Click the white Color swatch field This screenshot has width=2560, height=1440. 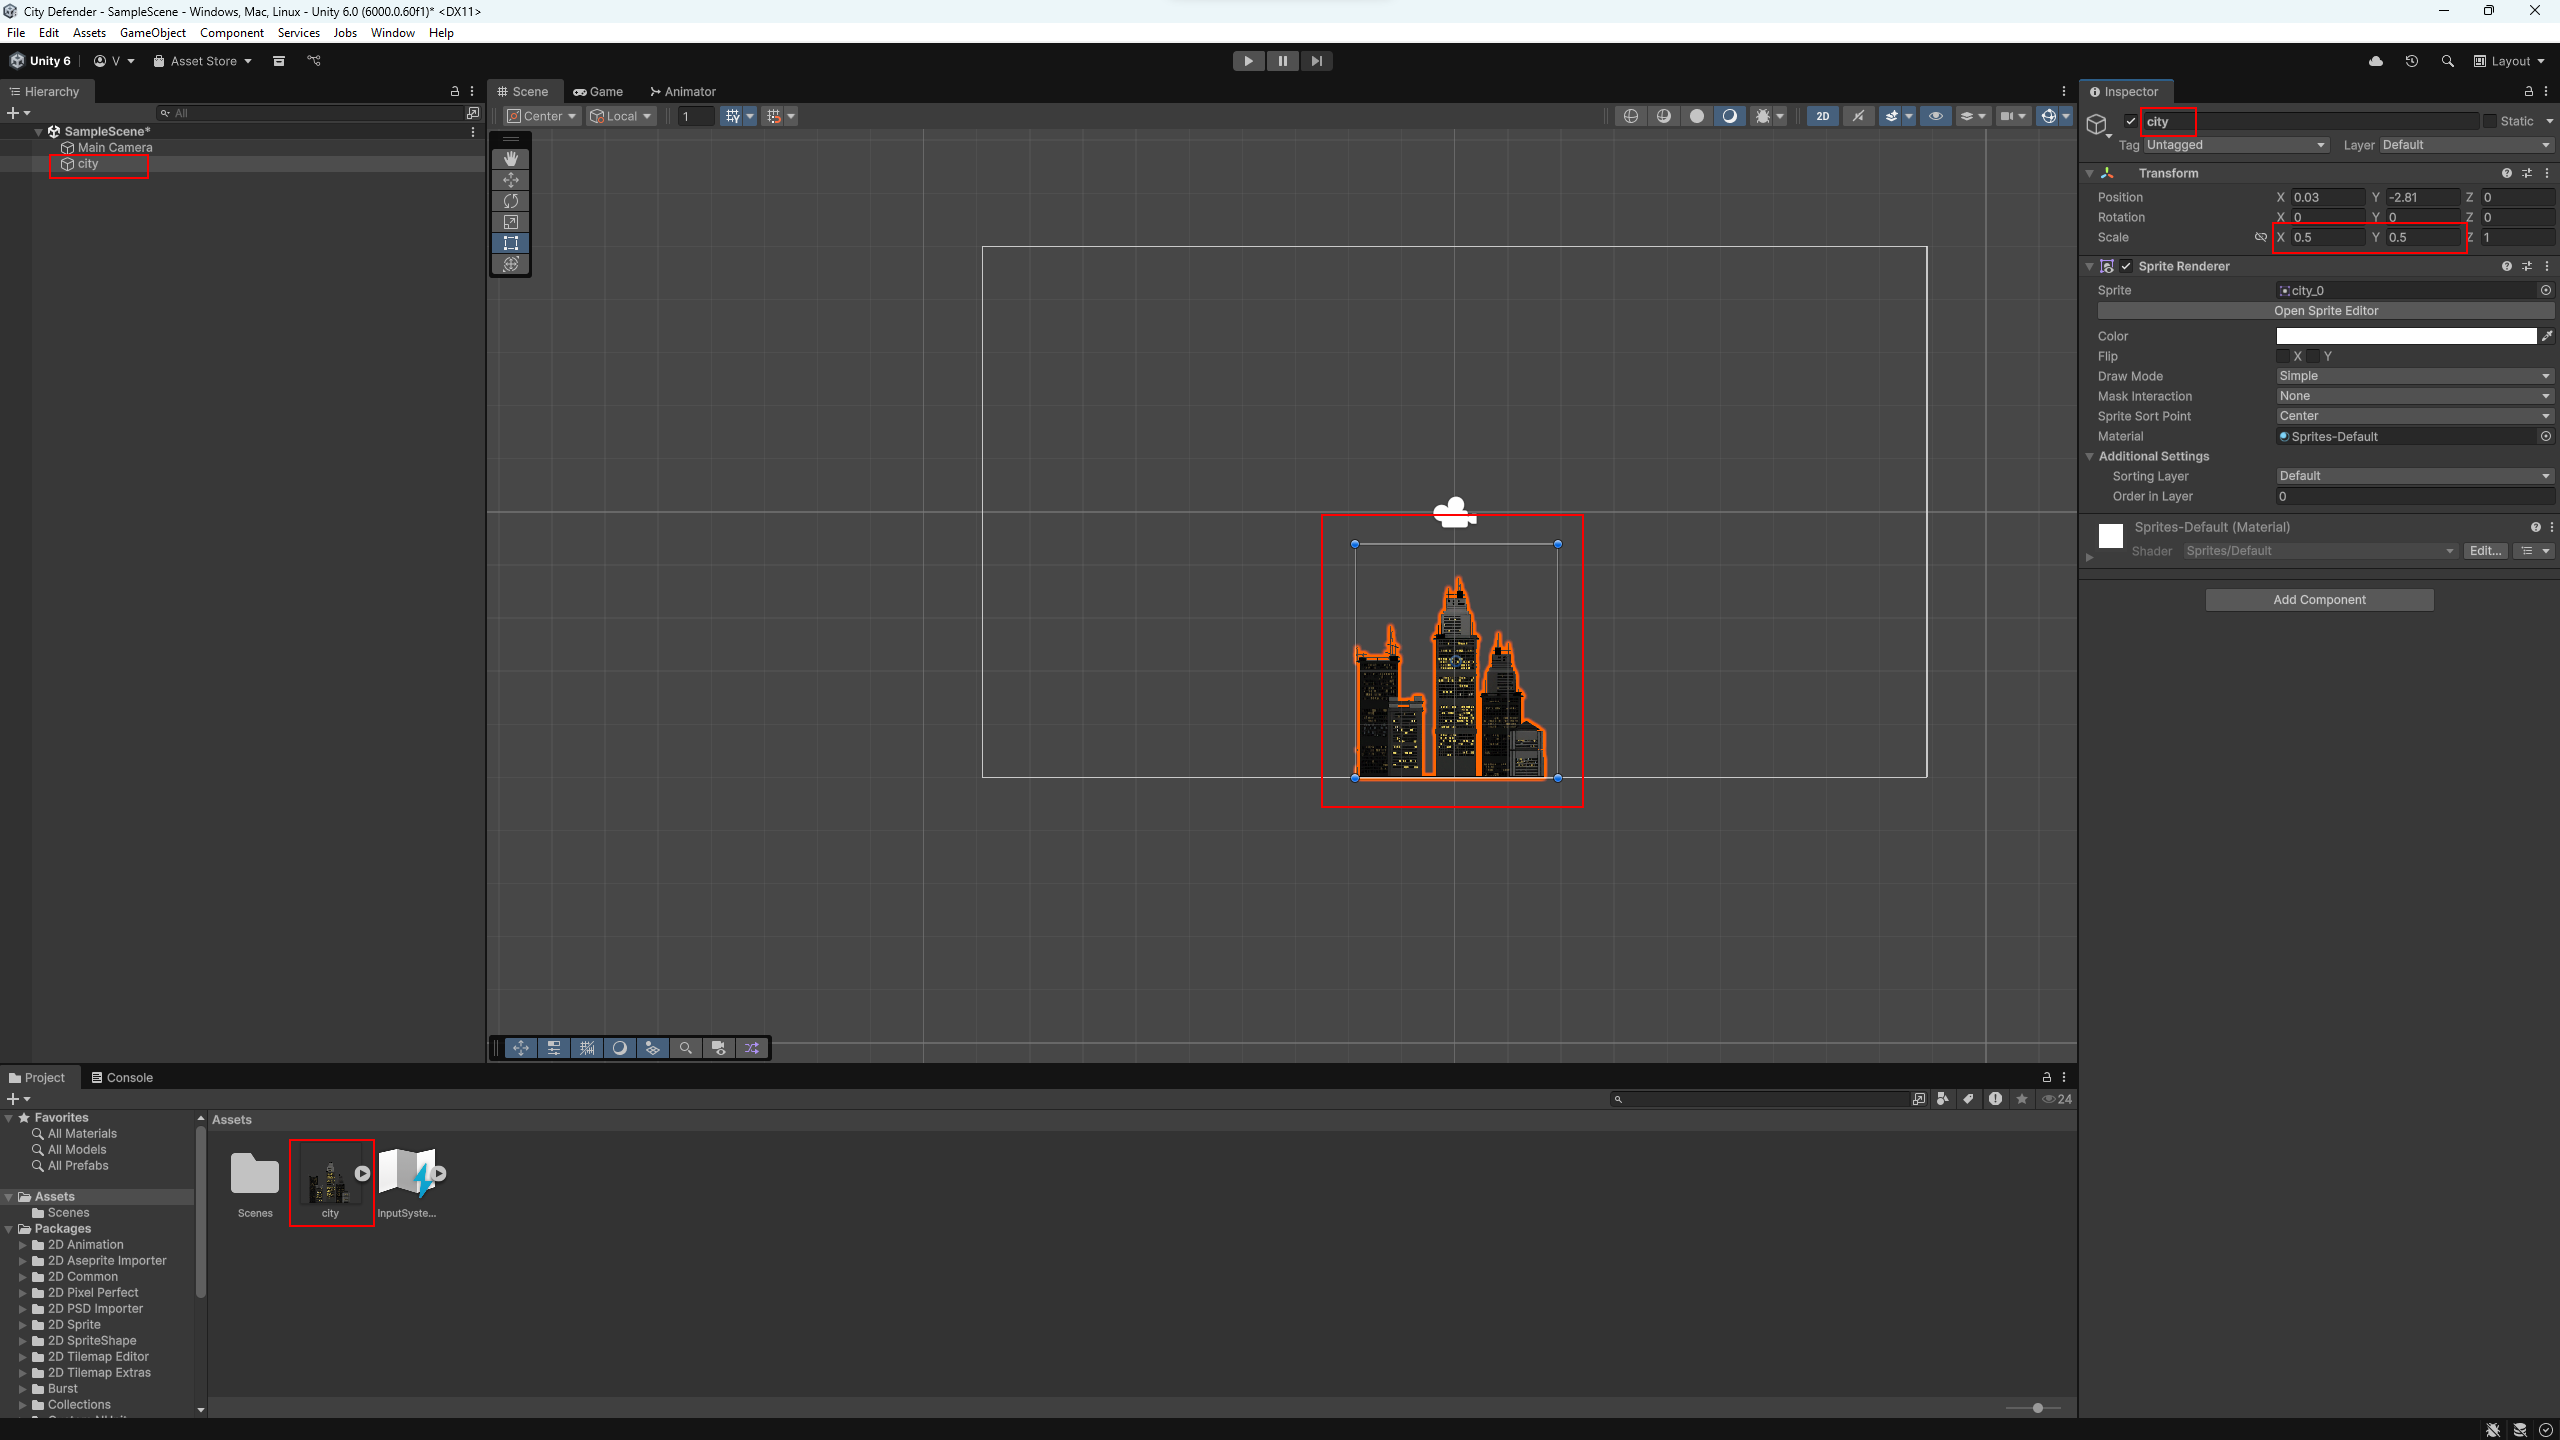pyautogui.click(x=2405, y=336)
